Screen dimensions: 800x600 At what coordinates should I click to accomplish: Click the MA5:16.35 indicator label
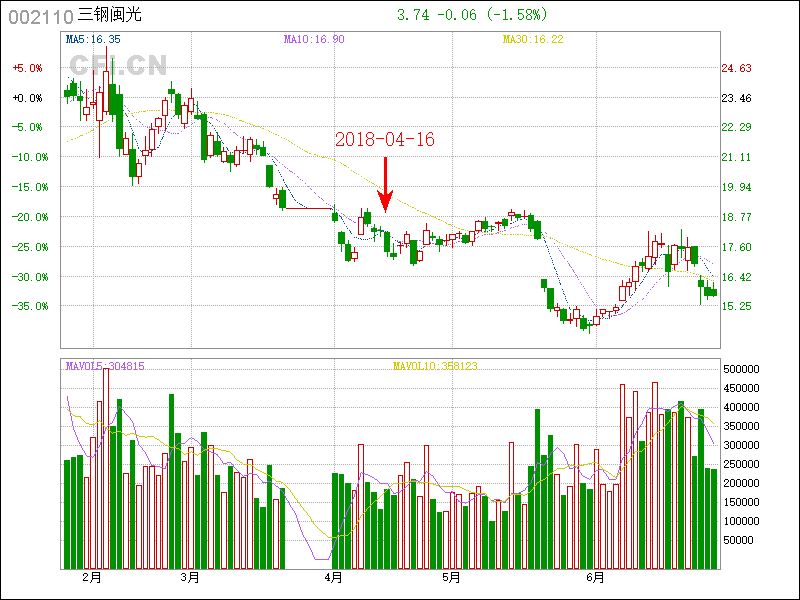coord(92,39)
